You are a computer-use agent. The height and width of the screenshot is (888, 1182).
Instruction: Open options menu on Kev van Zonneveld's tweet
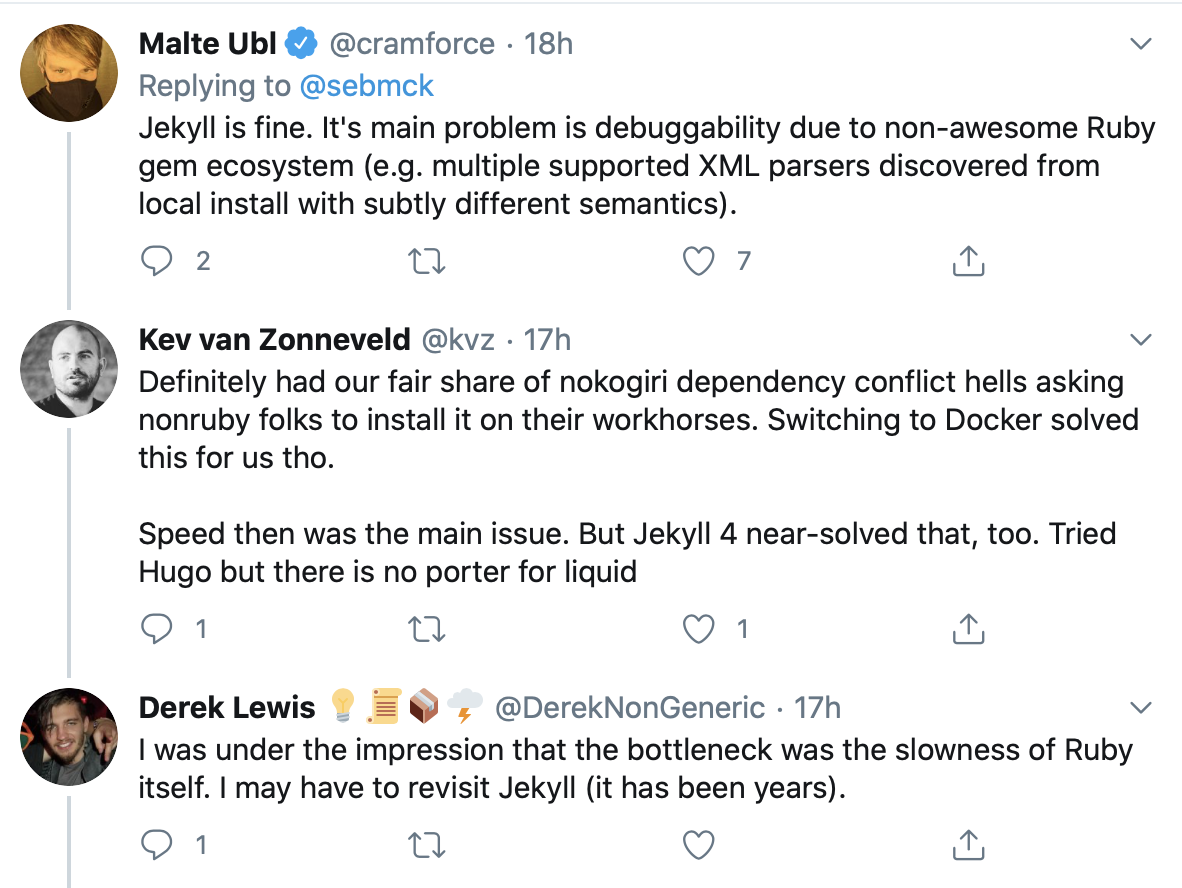1140,339
